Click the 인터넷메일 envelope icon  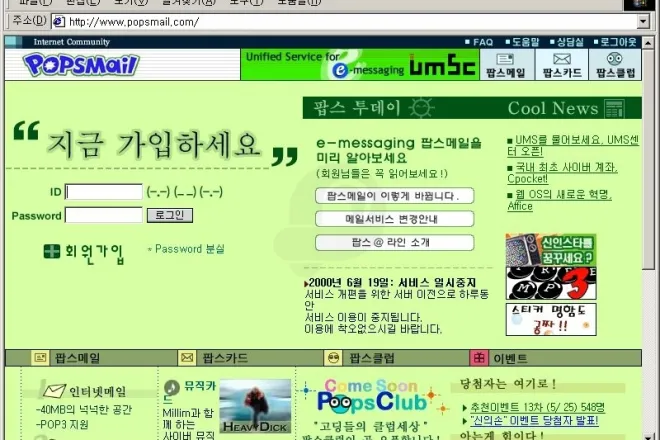coord(54,391)
